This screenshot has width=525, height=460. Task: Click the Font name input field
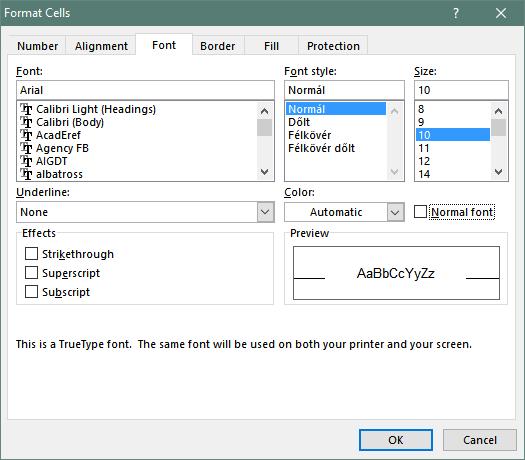[x=145, y=90]
